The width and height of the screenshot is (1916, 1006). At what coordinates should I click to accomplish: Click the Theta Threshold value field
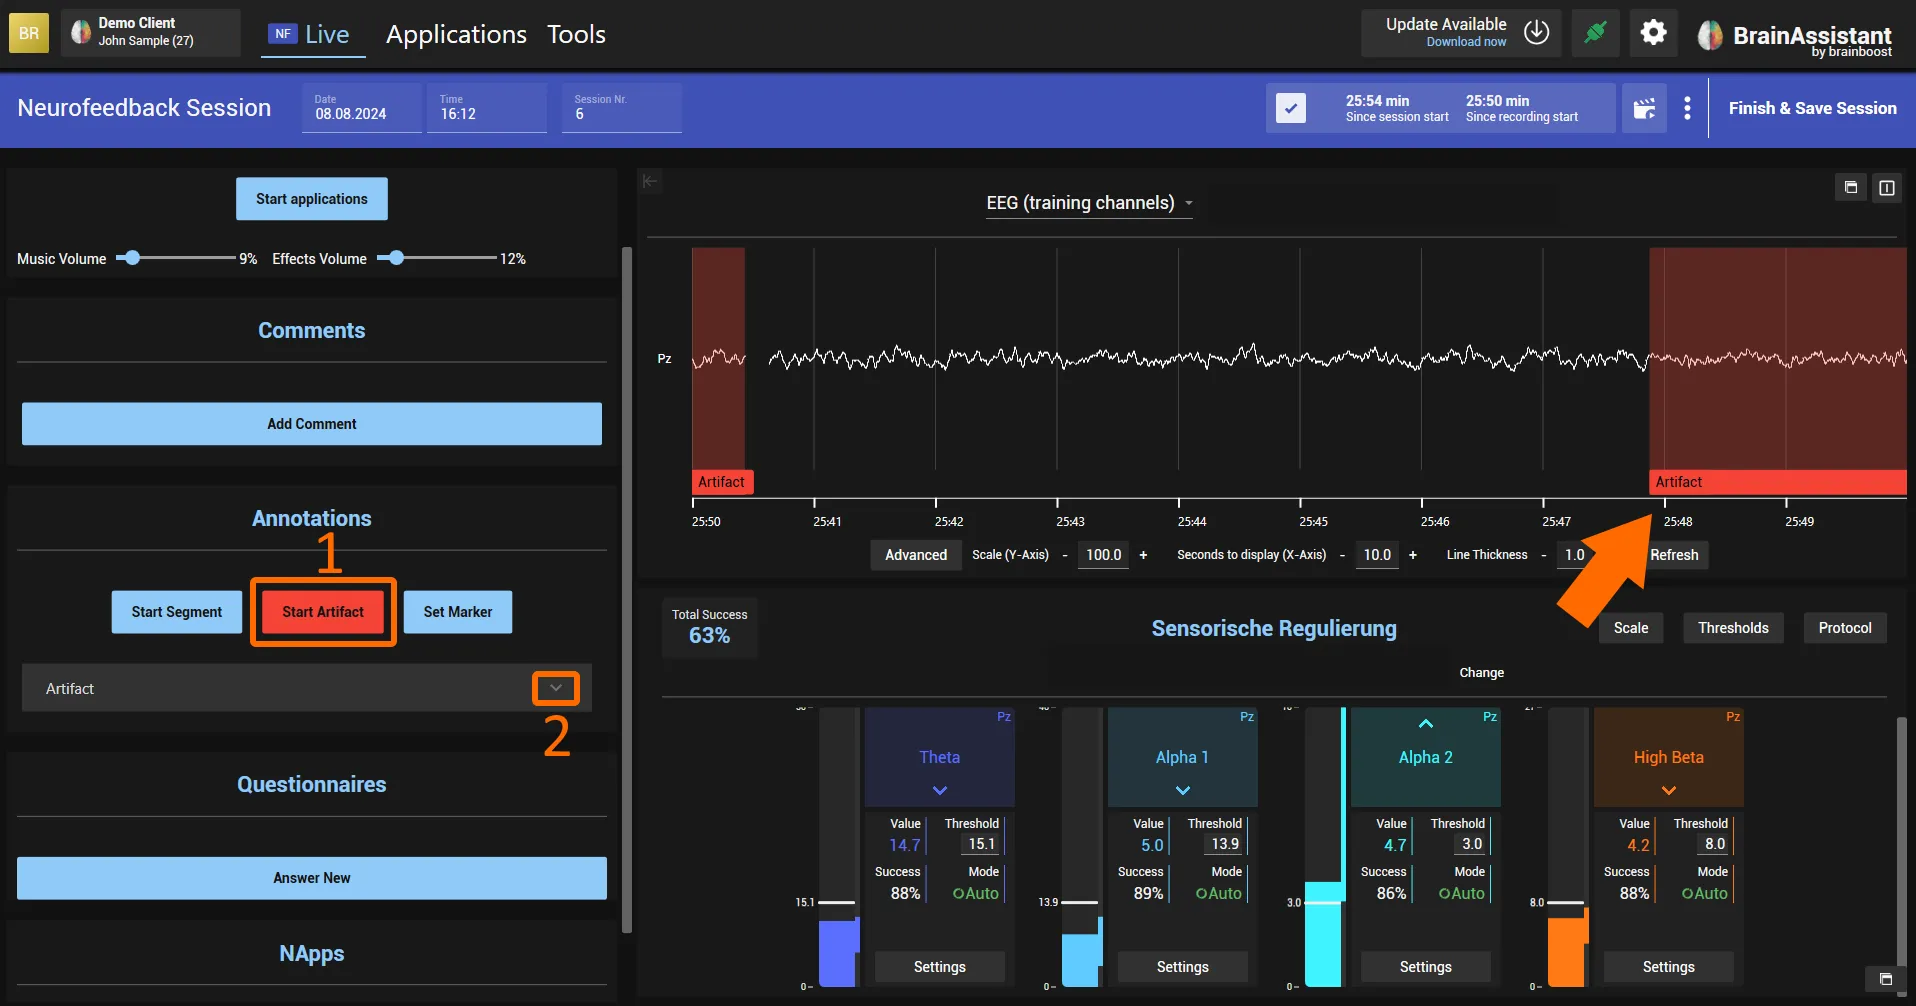[982, 844]
